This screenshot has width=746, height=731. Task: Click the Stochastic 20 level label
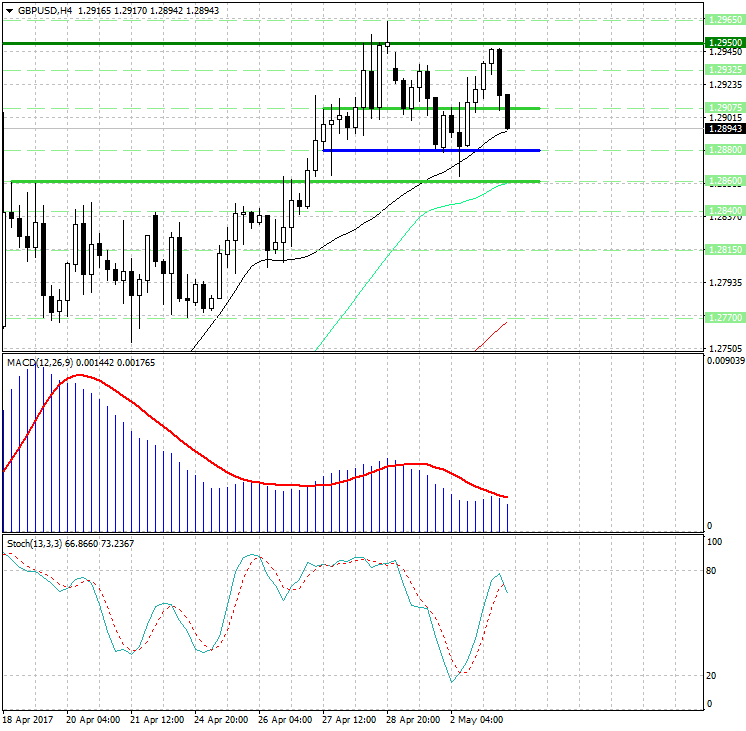click(x=711, y=676)
